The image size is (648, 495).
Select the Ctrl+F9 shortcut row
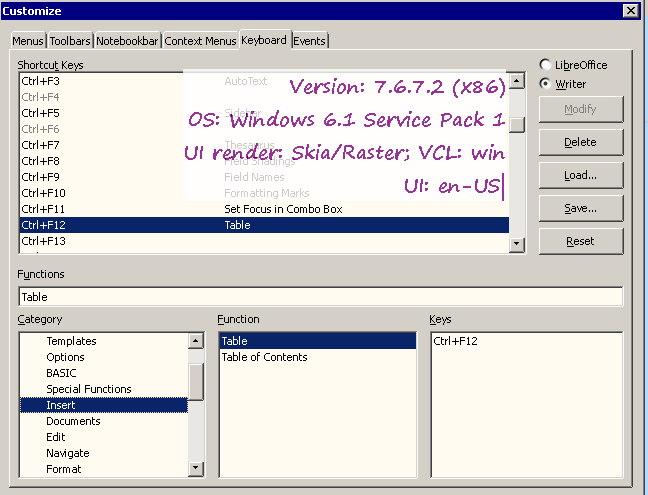click(x=264, y=177)
